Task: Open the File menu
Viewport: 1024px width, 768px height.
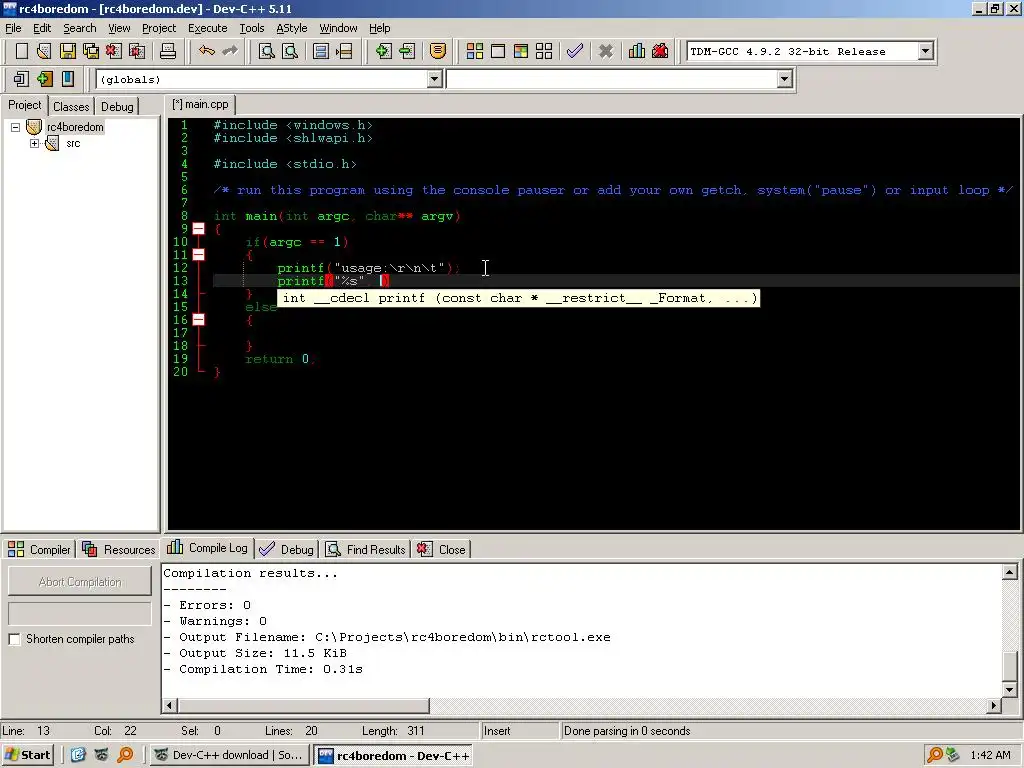Action: 13,28
